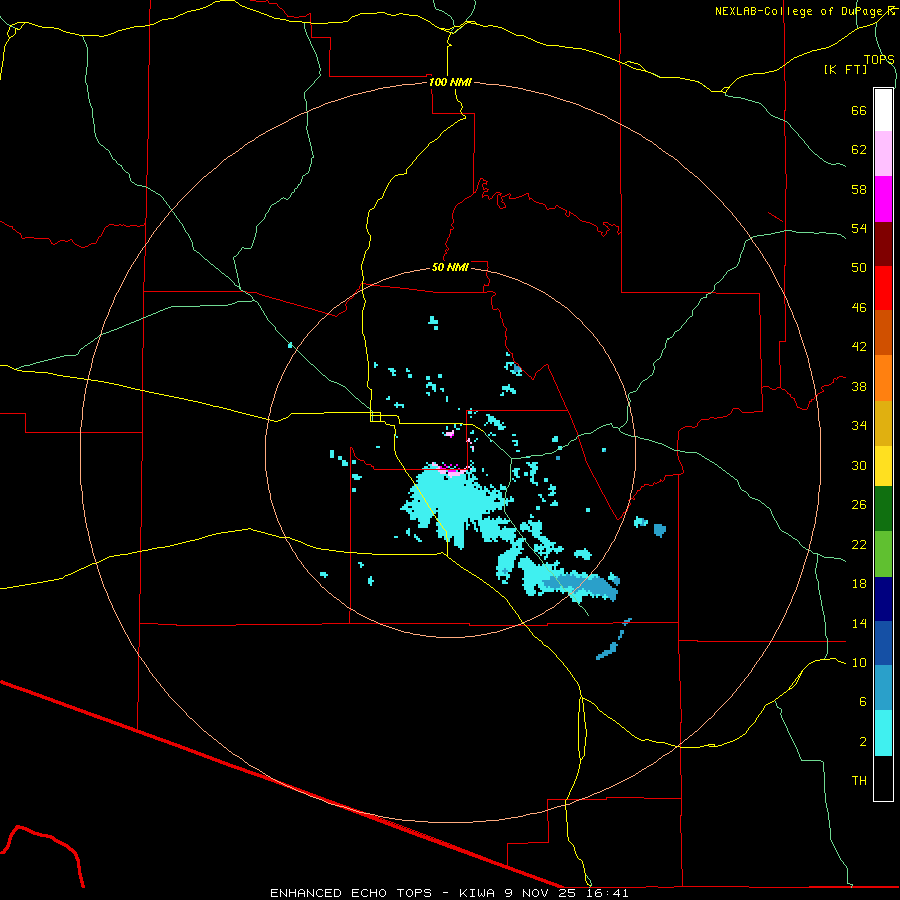The image size is (900, 900).
Task: Click the "50 NMI" range ring label
Action: click(x=450, y=267)
